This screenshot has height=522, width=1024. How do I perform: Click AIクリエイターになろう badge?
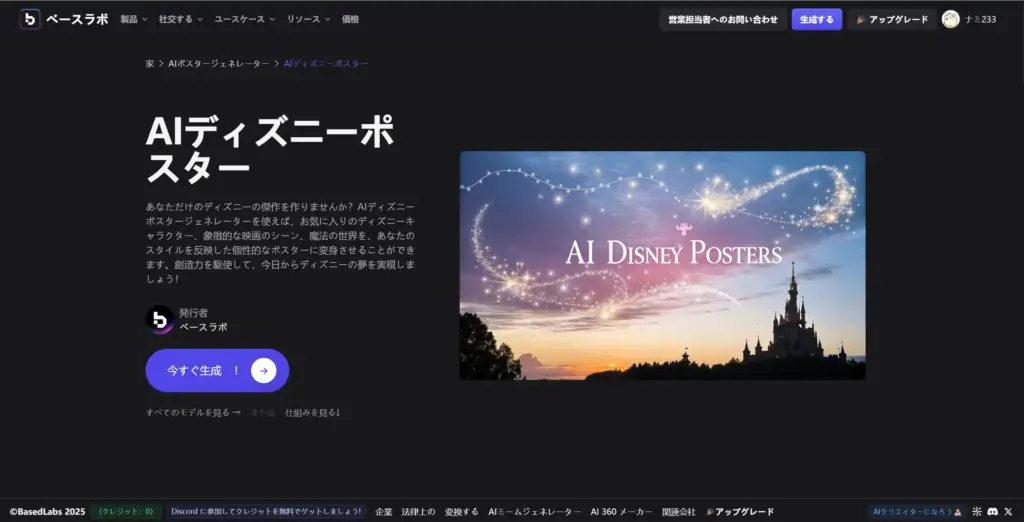tap(917, 512)
